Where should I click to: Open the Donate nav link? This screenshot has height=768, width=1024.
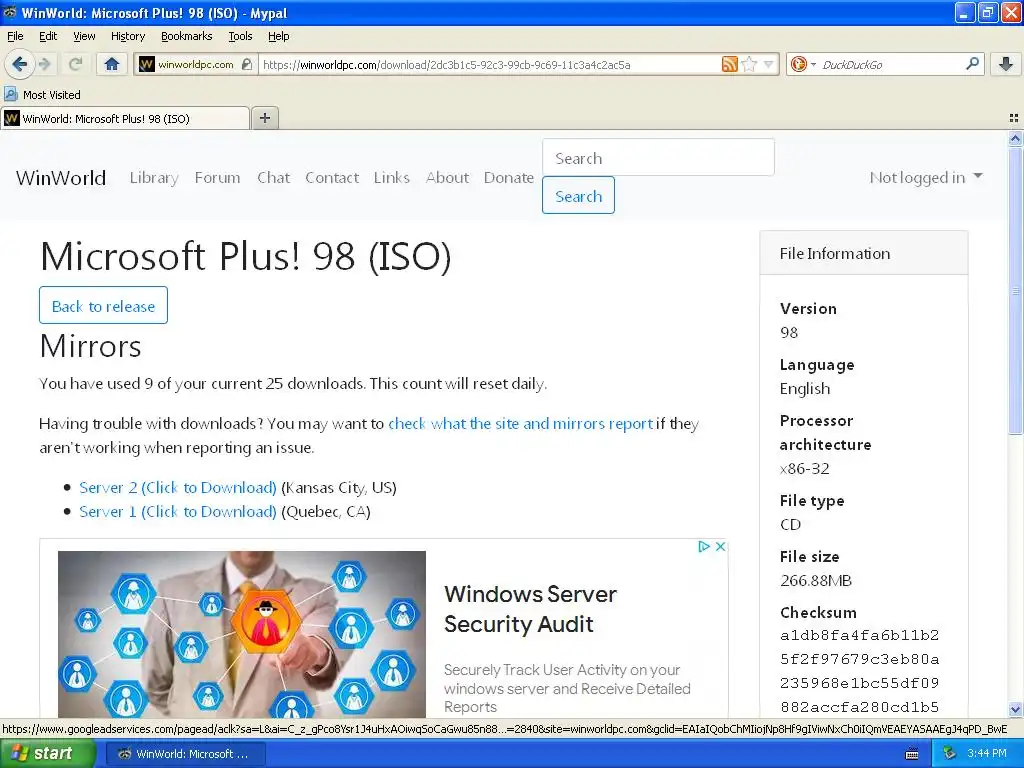(509, 178)
